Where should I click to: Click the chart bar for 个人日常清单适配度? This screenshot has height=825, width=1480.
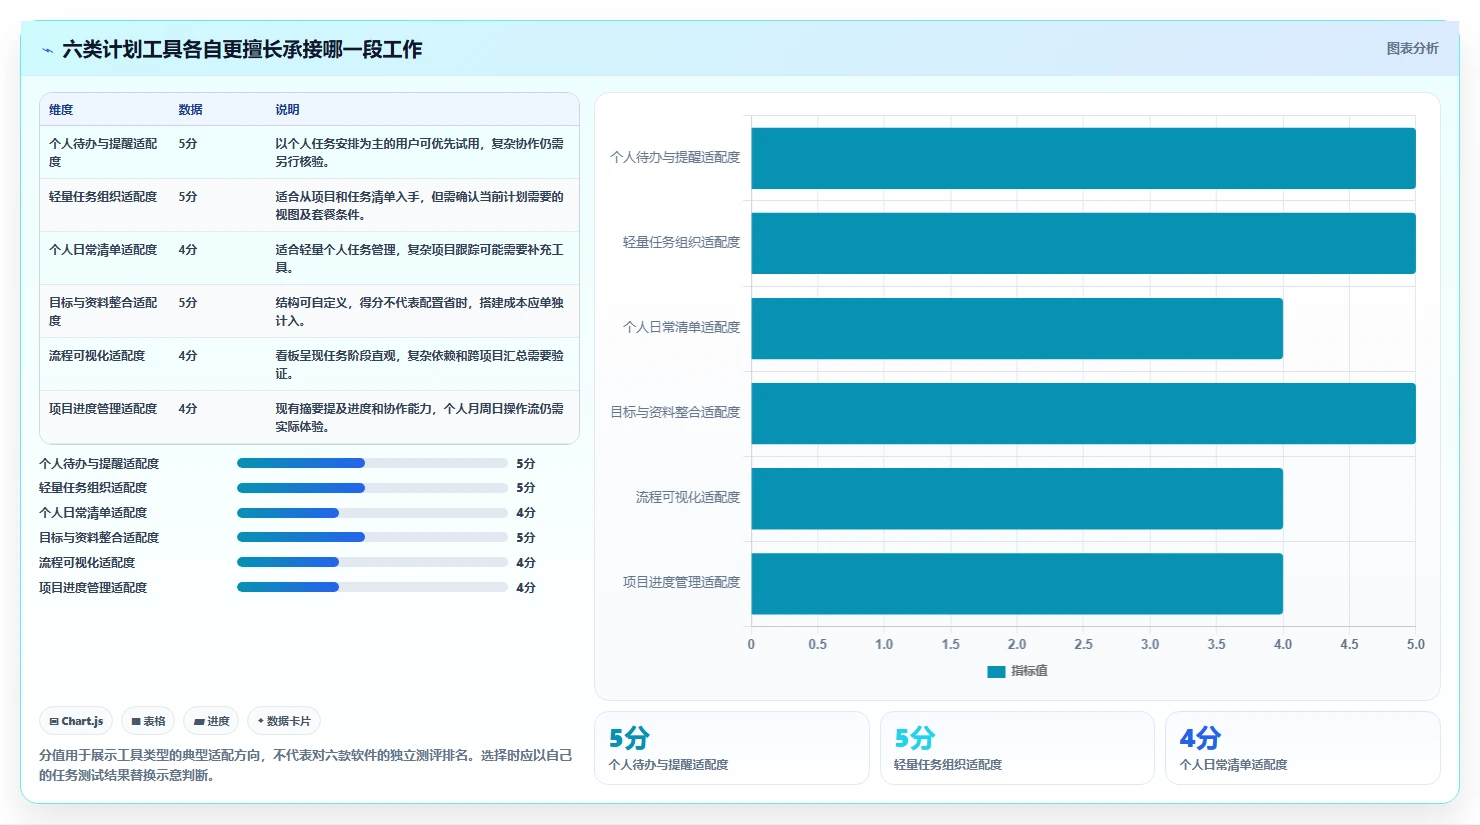click(x=1017, y=328)
